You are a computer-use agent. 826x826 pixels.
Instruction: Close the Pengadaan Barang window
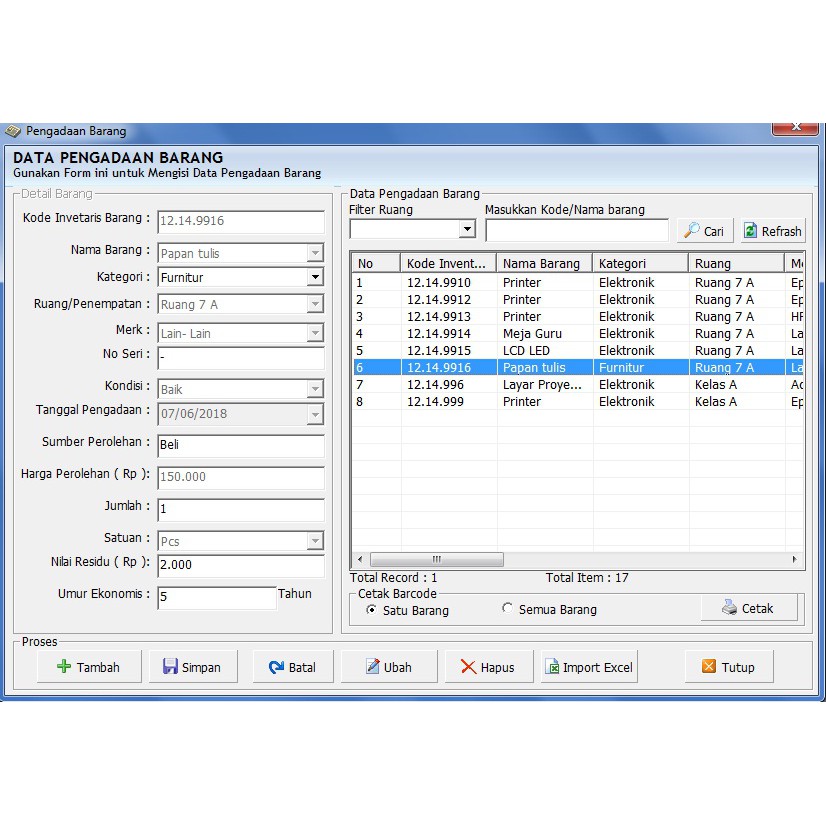point(796,128)
